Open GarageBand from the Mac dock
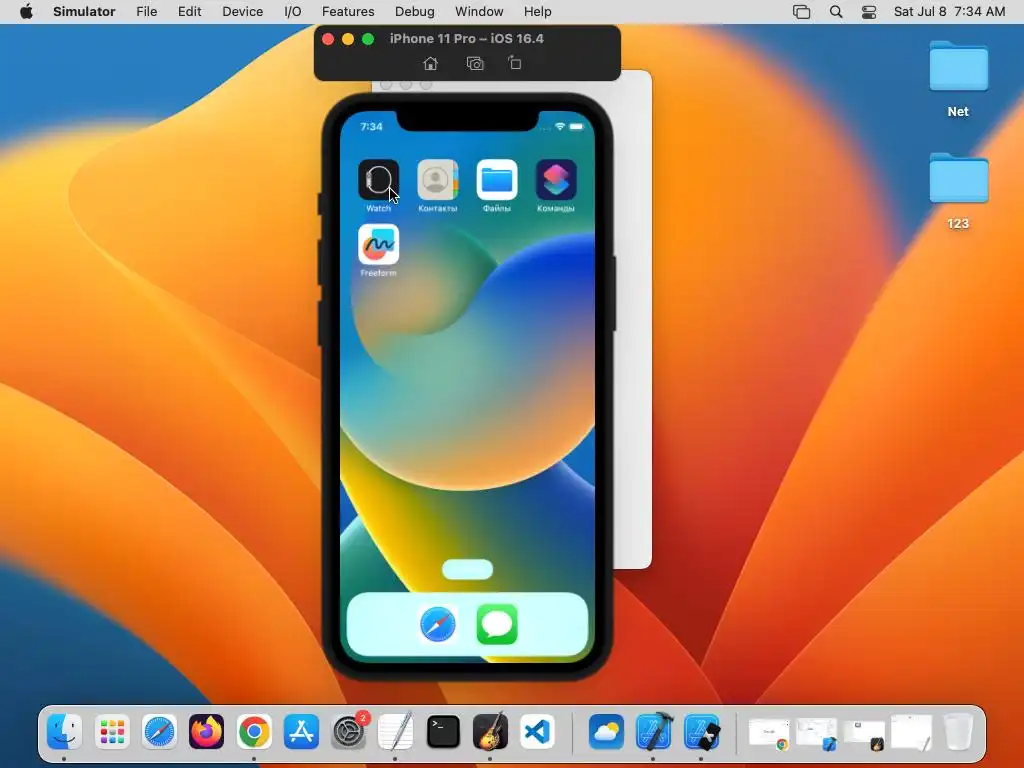1024x768 pixels. click(x=490, y=731)
